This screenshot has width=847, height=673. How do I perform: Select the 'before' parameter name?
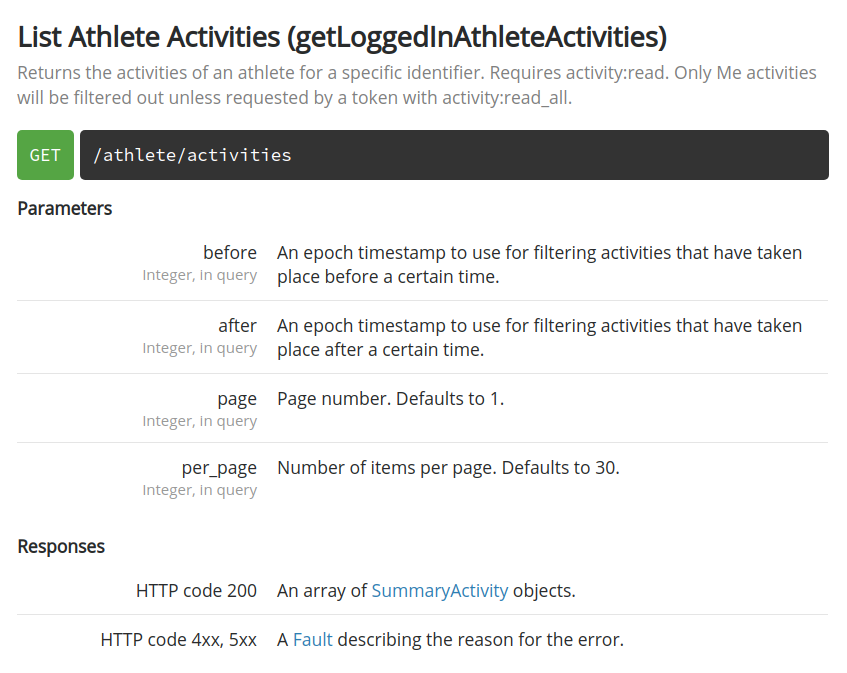(230, 253)
